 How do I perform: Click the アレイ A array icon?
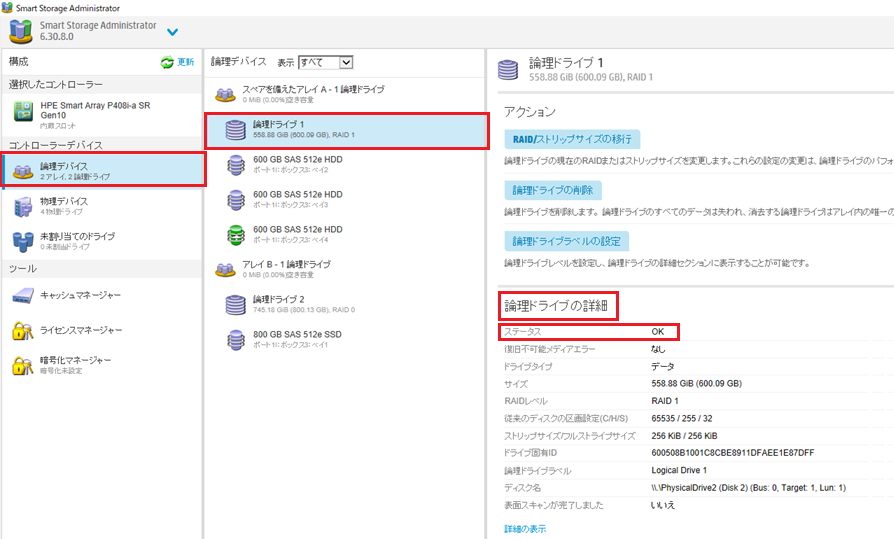(x=225, y=94)
